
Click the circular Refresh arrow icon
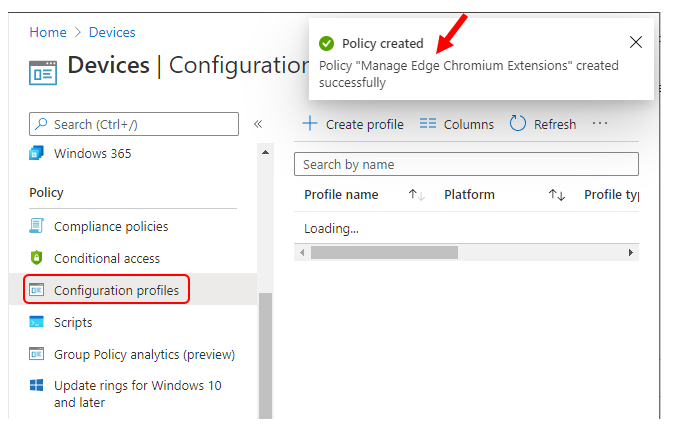(x=518, y=123)
